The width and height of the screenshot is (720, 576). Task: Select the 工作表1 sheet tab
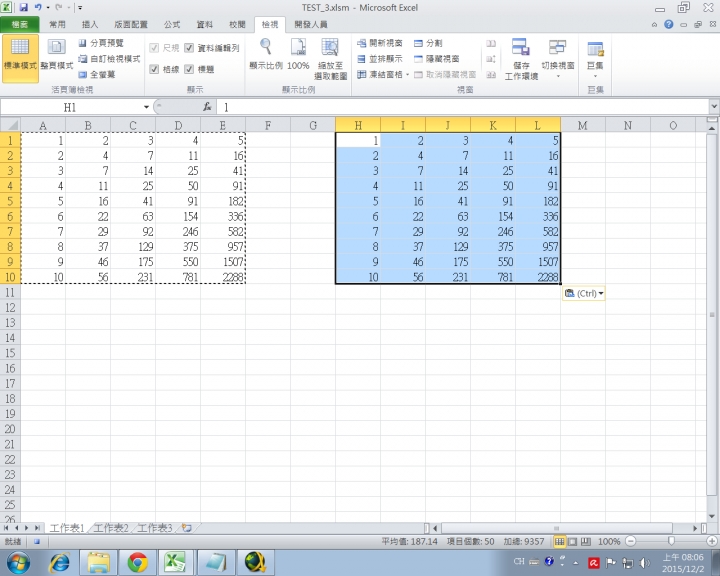click(x=67, y=528)
